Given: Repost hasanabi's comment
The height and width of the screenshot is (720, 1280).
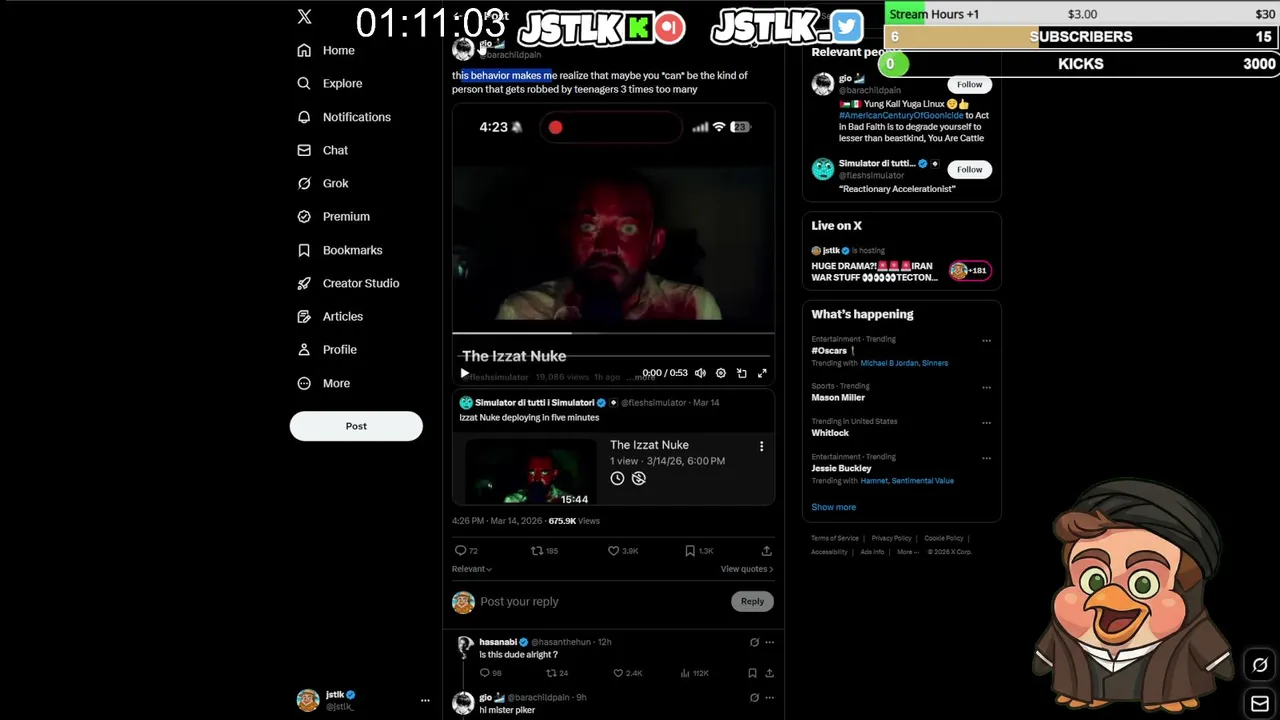Looking at the screenshot, I should point(557,673).
